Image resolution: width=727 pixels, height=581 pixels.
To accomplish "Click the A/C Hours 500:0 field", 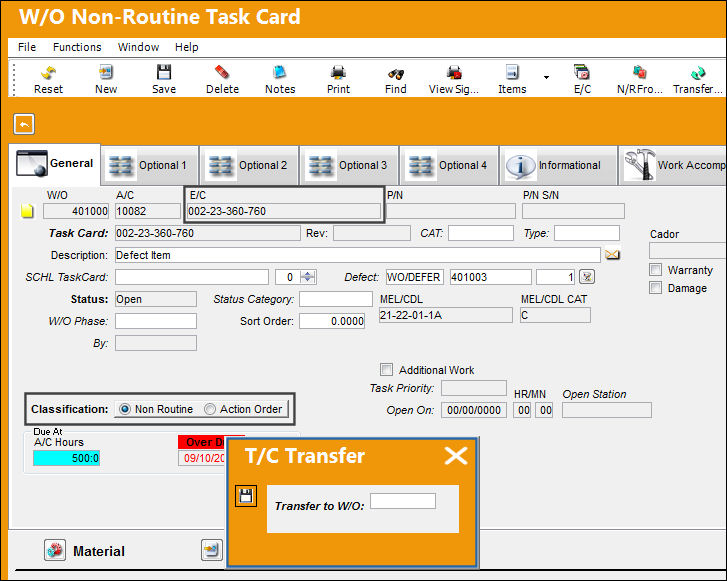I will (66, 458).
